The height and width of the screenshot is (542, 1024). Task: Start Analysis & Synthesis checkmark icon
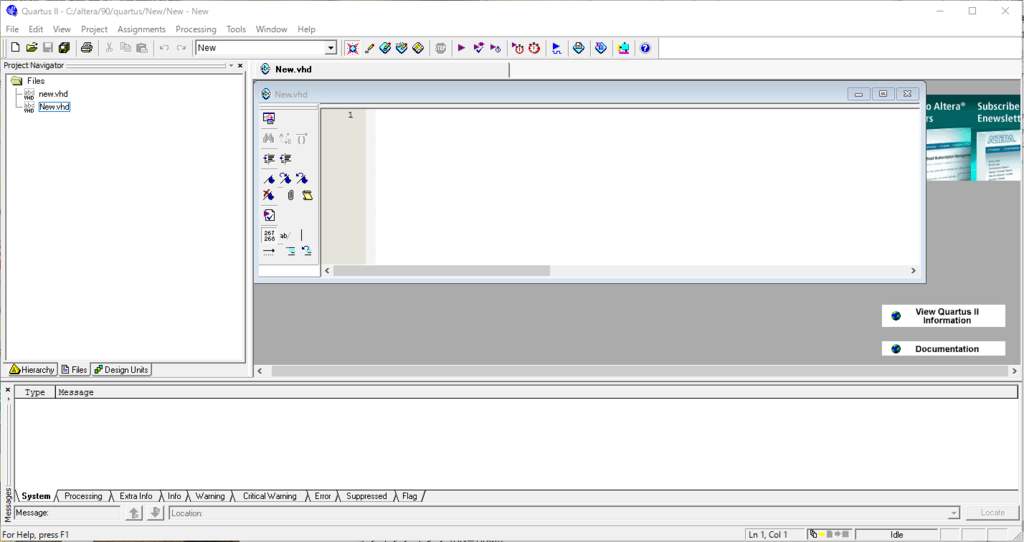[479, 48]
